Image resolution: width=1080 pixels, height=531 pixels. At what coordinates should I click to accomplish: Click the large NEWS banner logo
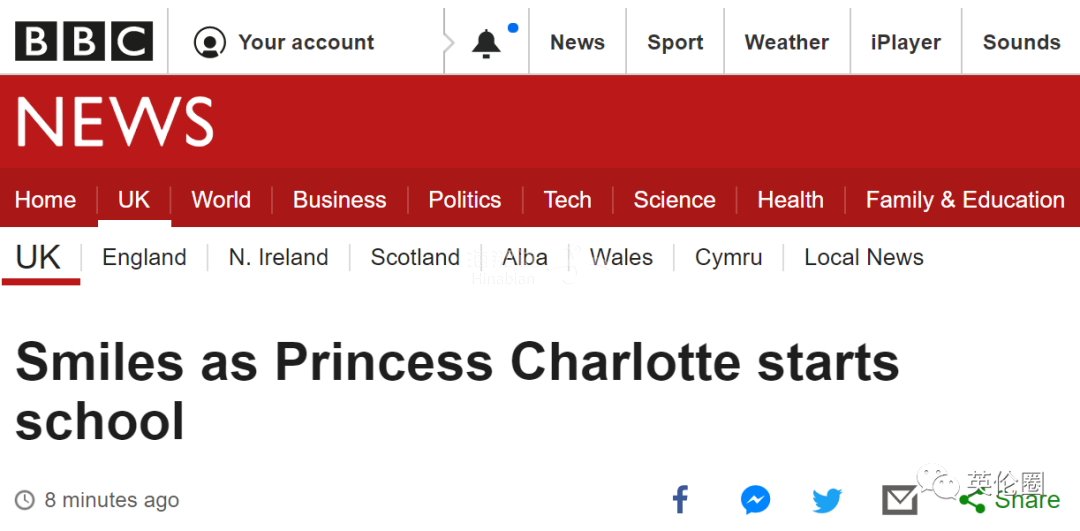point(115,123)
